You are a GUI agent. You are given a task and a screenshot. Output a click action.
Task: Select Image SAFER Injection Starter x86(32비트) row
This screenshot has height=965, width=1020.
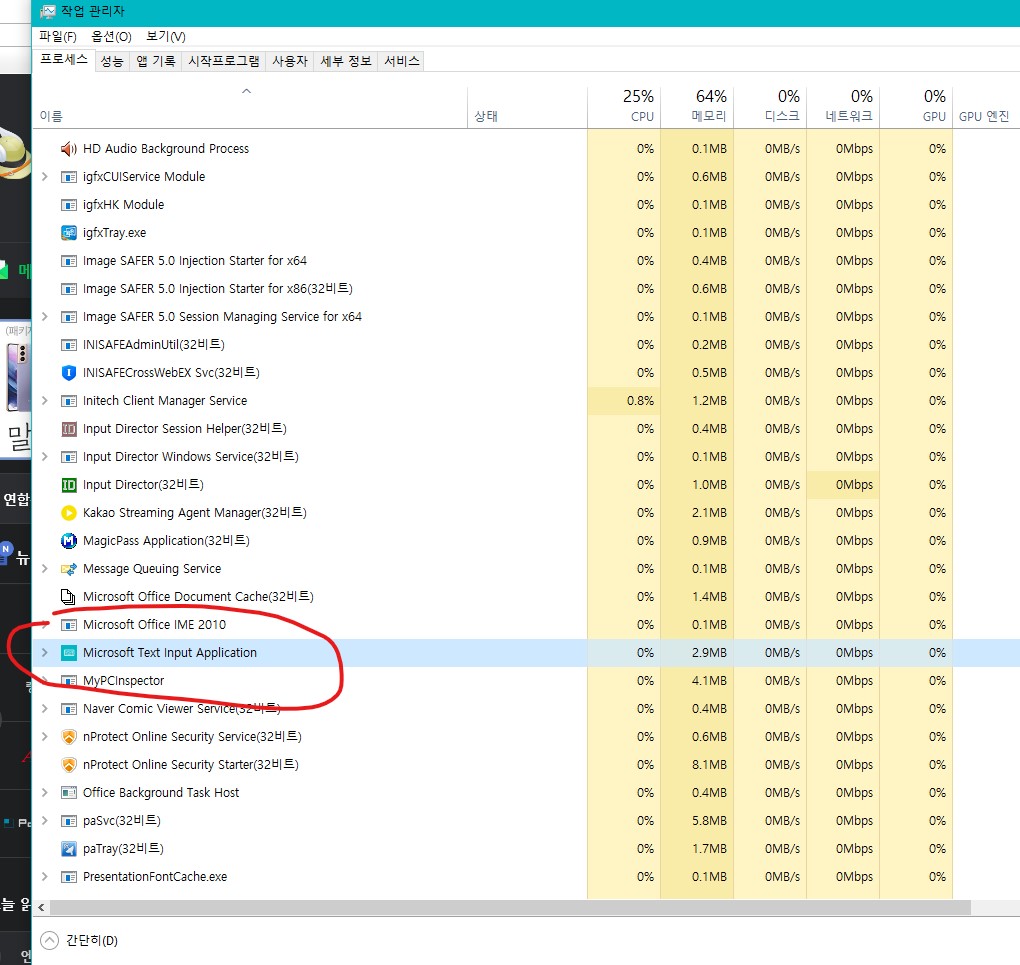pos(526,289)
